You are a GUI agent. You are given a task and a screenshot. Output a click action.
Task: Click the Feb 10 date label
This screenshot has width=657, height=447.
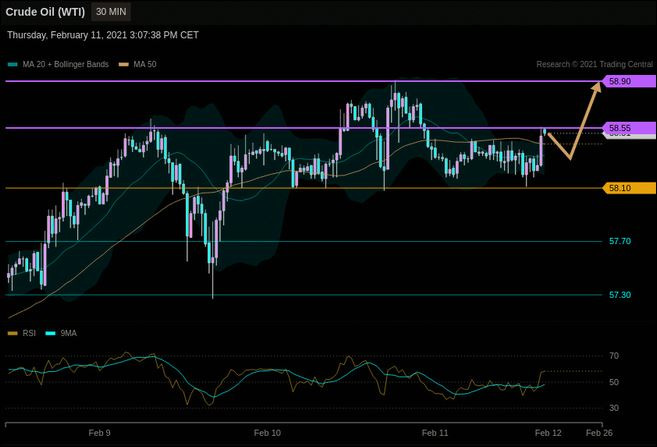tap(267, 433)
